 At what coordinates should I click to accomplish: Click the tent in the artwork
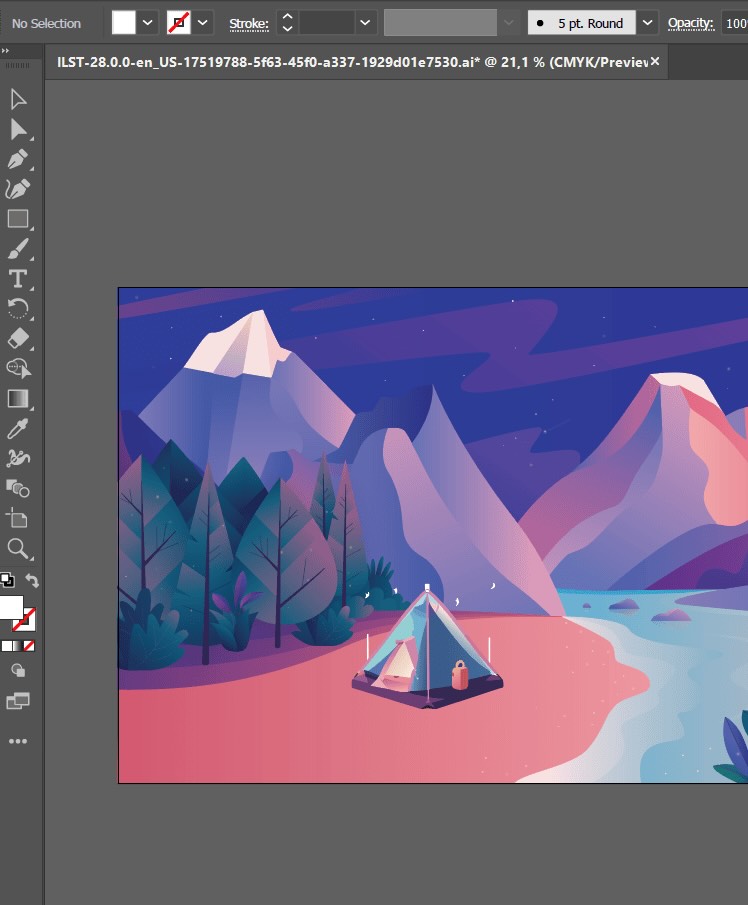pyautogui.click(x=427, y=648)
